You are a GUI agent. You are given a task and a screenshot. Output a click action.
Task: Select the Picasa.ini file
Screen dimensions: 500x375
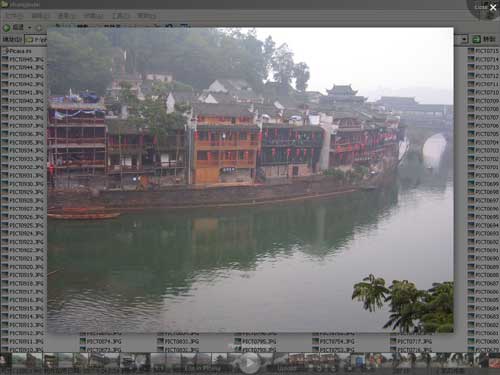pyautogui.click(x=18, y=51)
